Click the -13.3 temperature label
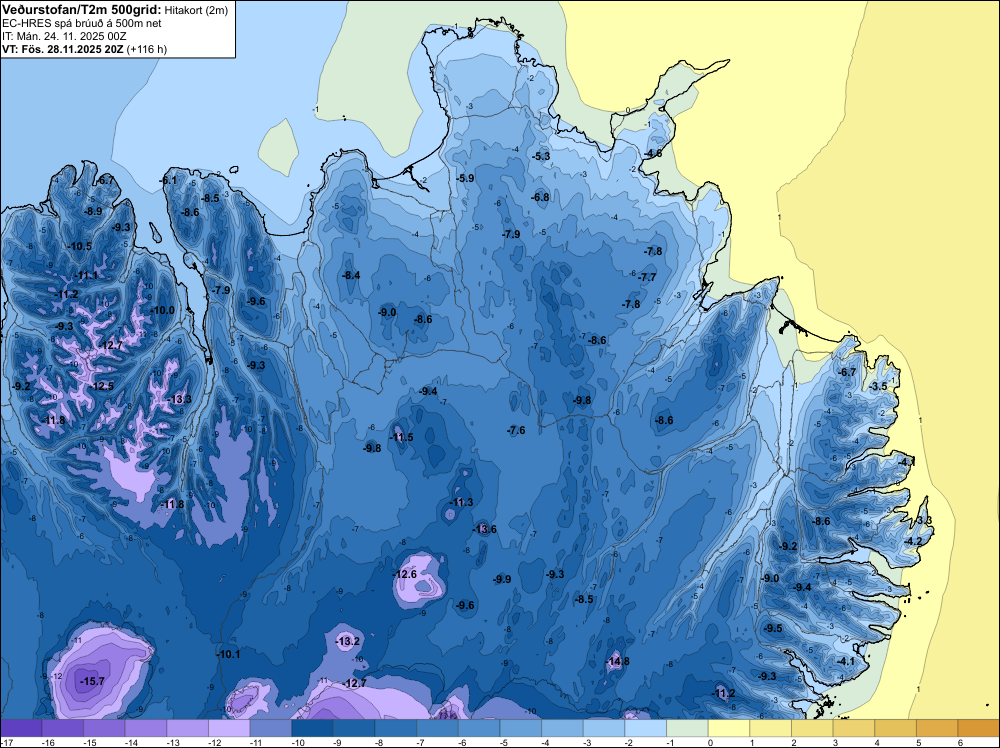The width and height of the screenshot is (1000, 748). click(x=179, y=399)
